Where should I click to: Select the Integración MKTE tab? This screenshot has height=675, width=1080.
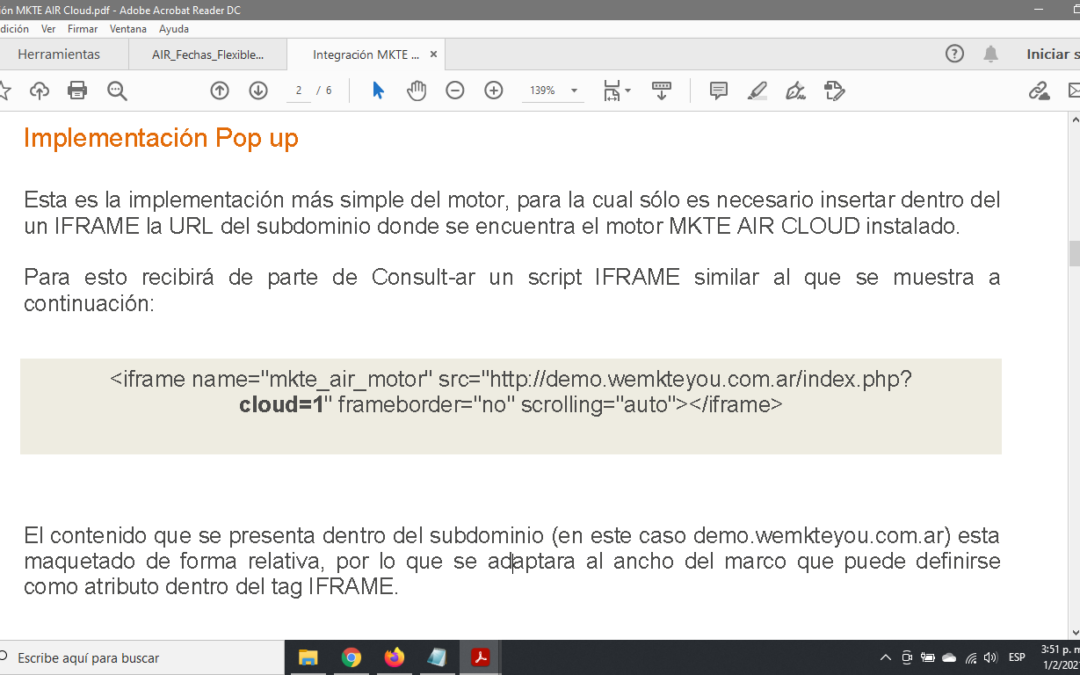[x=365, y=54]
